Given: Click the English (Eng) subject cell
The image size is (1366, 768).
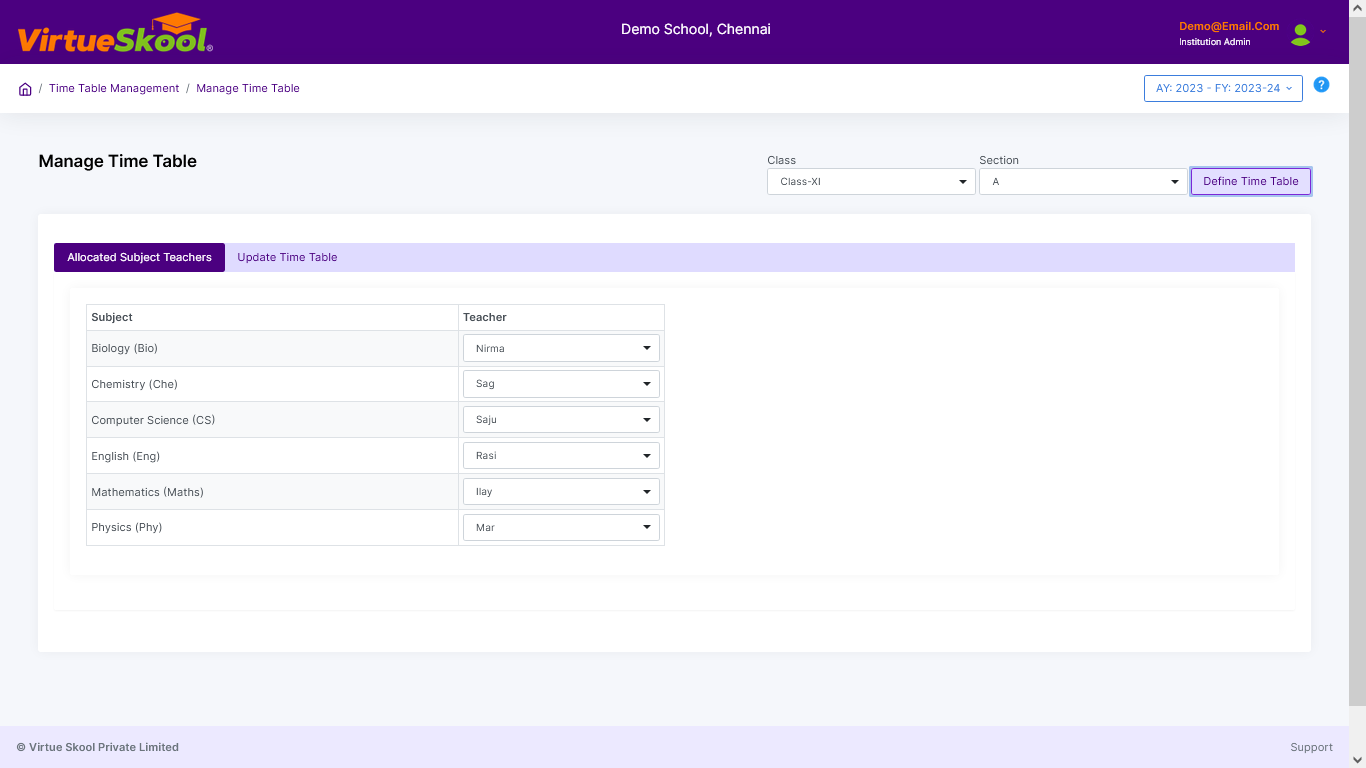Looking at the screenshot, I should pyautogui.click(x=272, y=456).
